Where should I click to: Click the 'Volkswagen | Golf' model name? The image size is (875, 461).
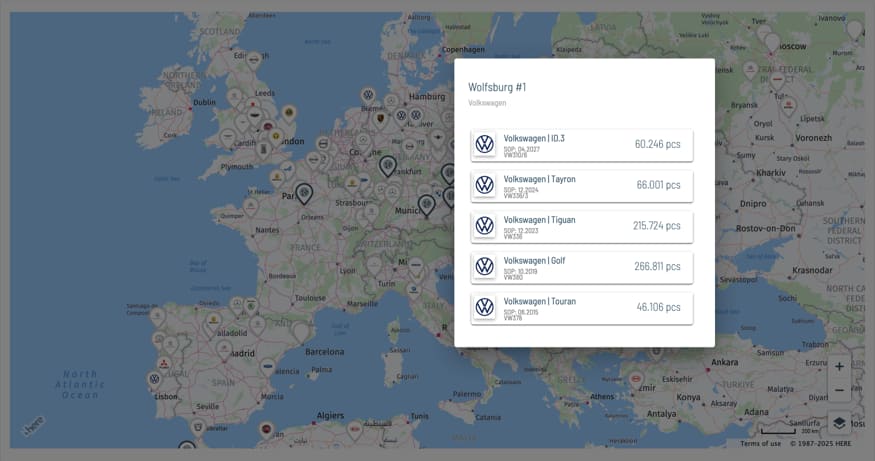pyautogui.click(x=534, y=261)
